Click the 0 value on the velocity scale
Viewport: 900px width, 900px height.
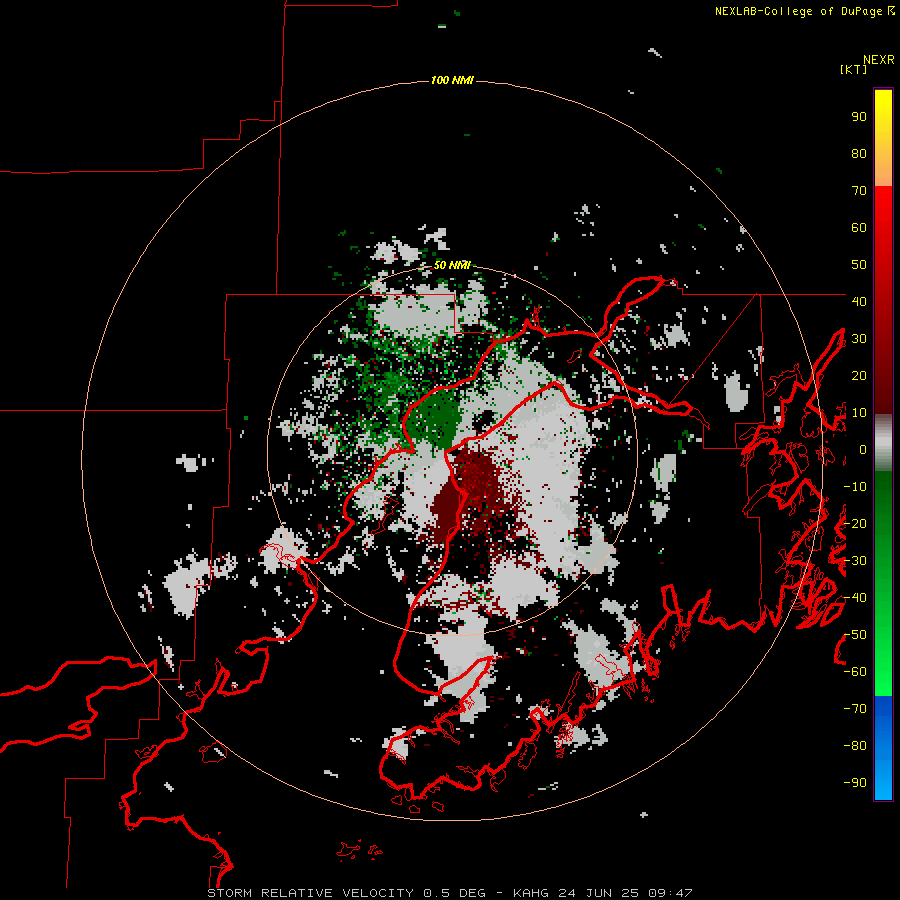[863, 450]
